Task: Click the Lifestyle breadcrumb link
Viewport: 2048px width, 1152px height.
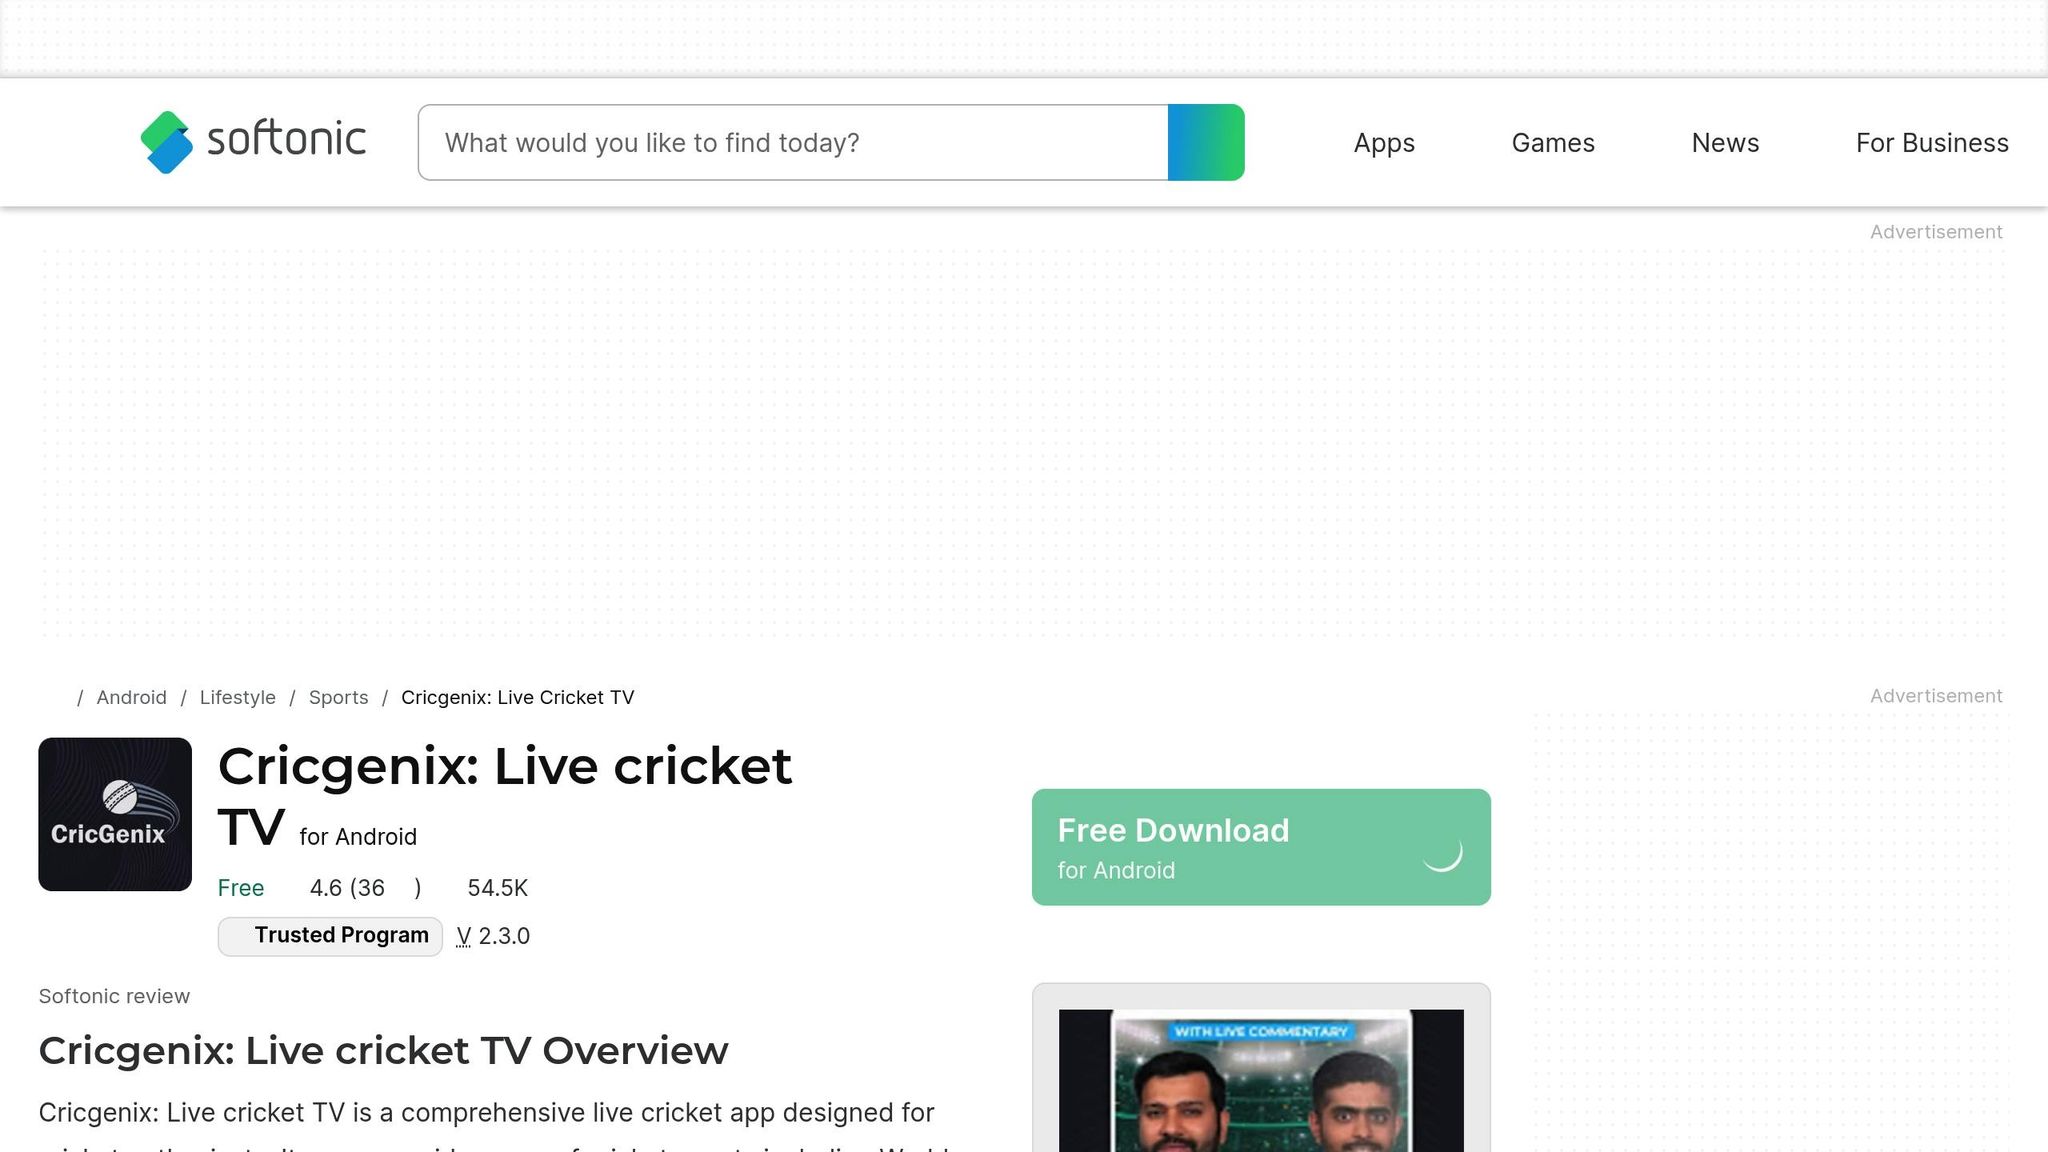Action: click(x=237, y=697)
